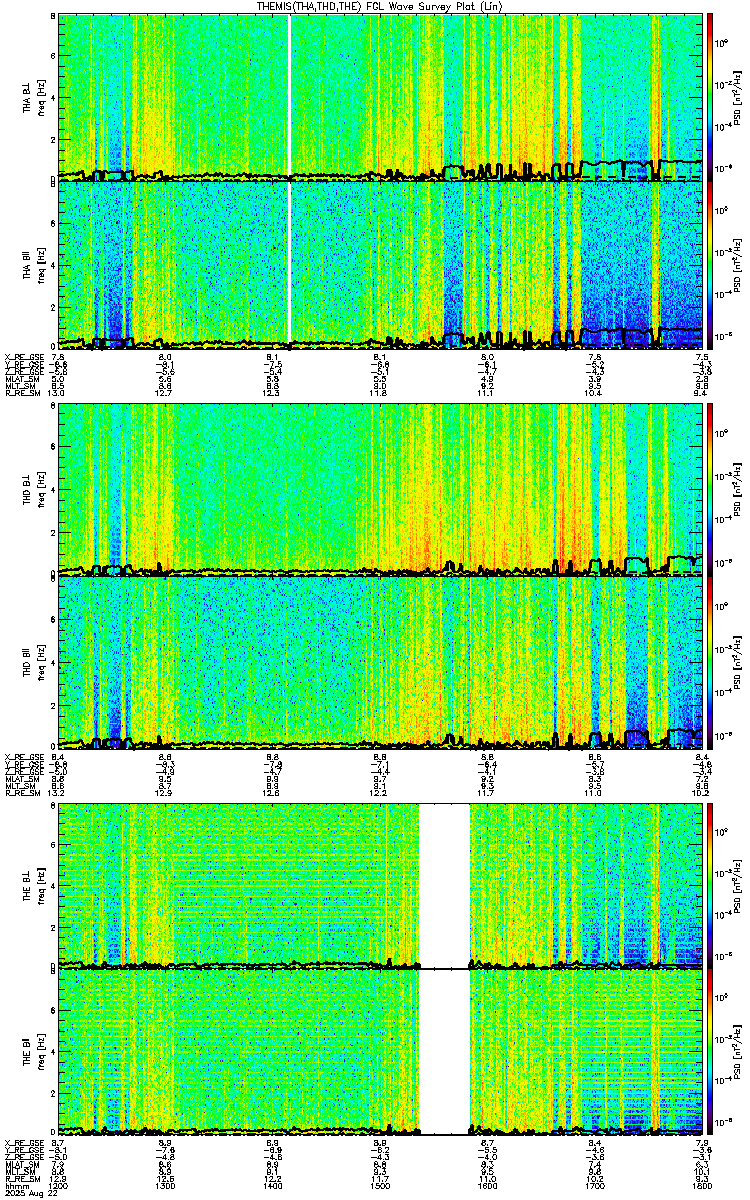Click the PSD color bar beside THE B∥
The image size is (750, 1200).
pos(710,1053)
